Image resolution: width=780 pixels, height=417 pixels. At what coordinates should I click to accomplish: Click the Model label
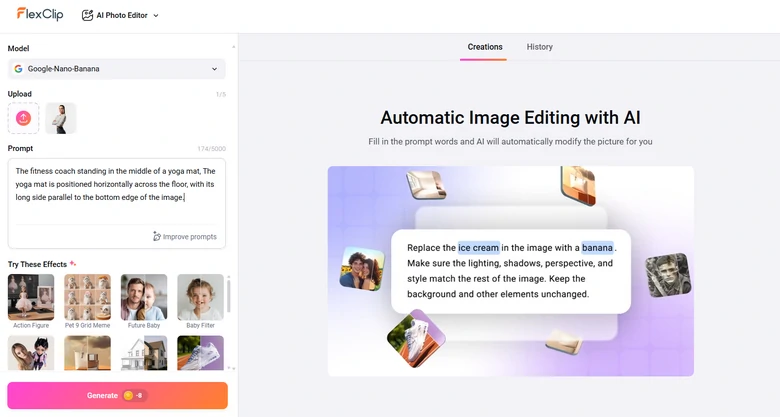pos(18,48)
